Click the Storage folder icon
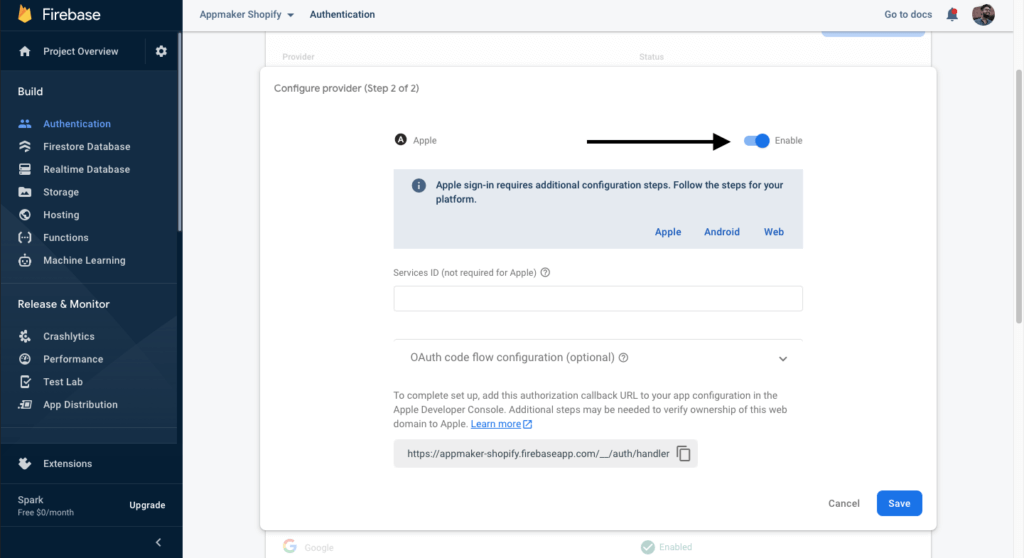The height and width of the screenshot is (558, 1024). (x=25, y=192)
